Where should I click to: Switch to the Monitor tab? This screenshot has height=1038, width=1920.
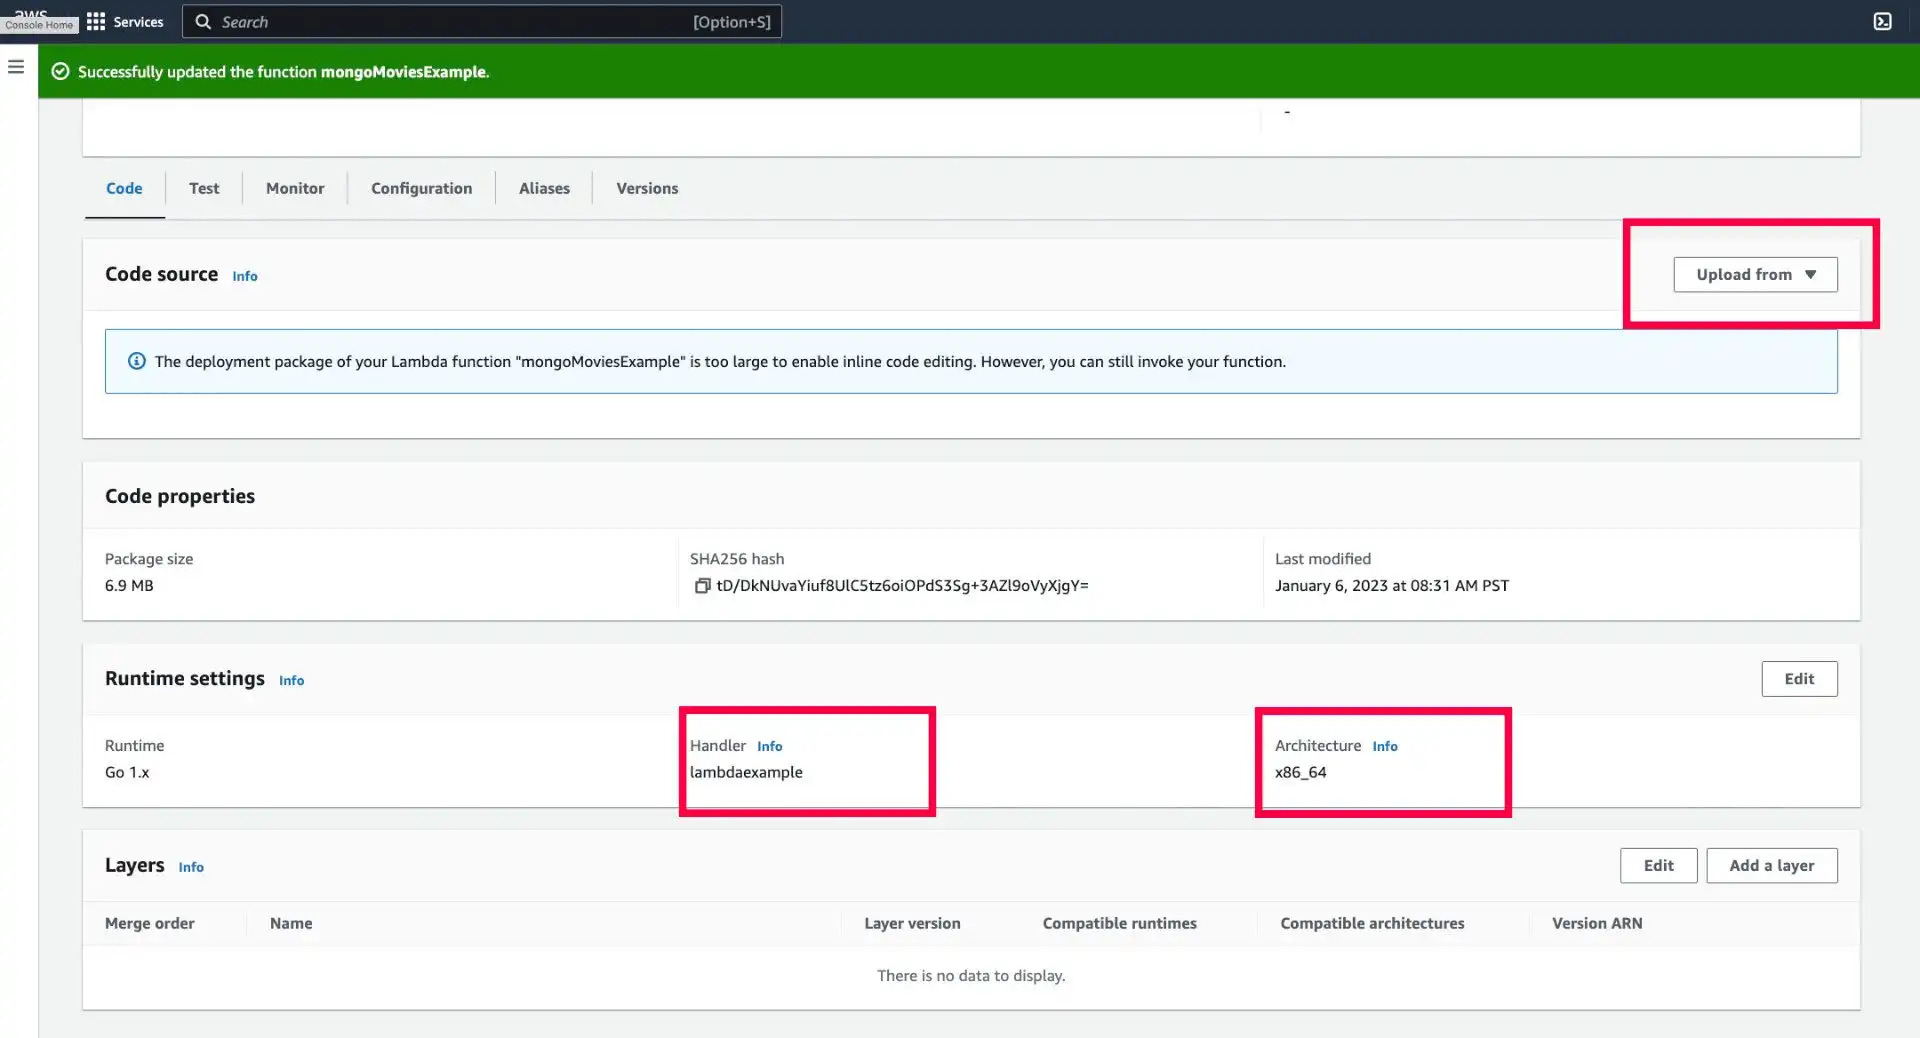tap(294, 188)
